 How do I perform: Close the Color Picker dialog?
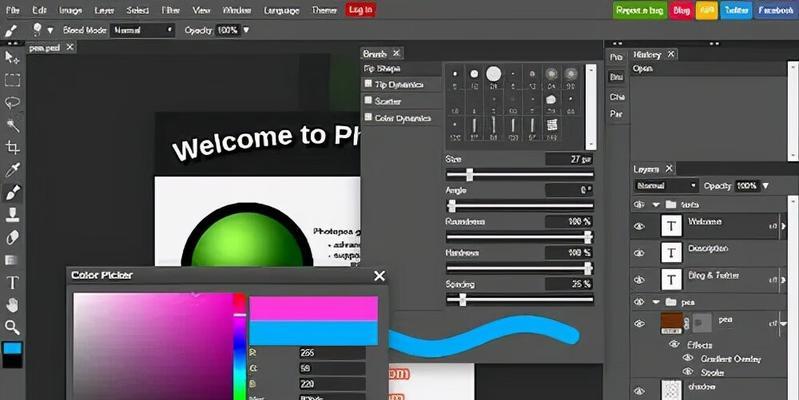(379, 275)
